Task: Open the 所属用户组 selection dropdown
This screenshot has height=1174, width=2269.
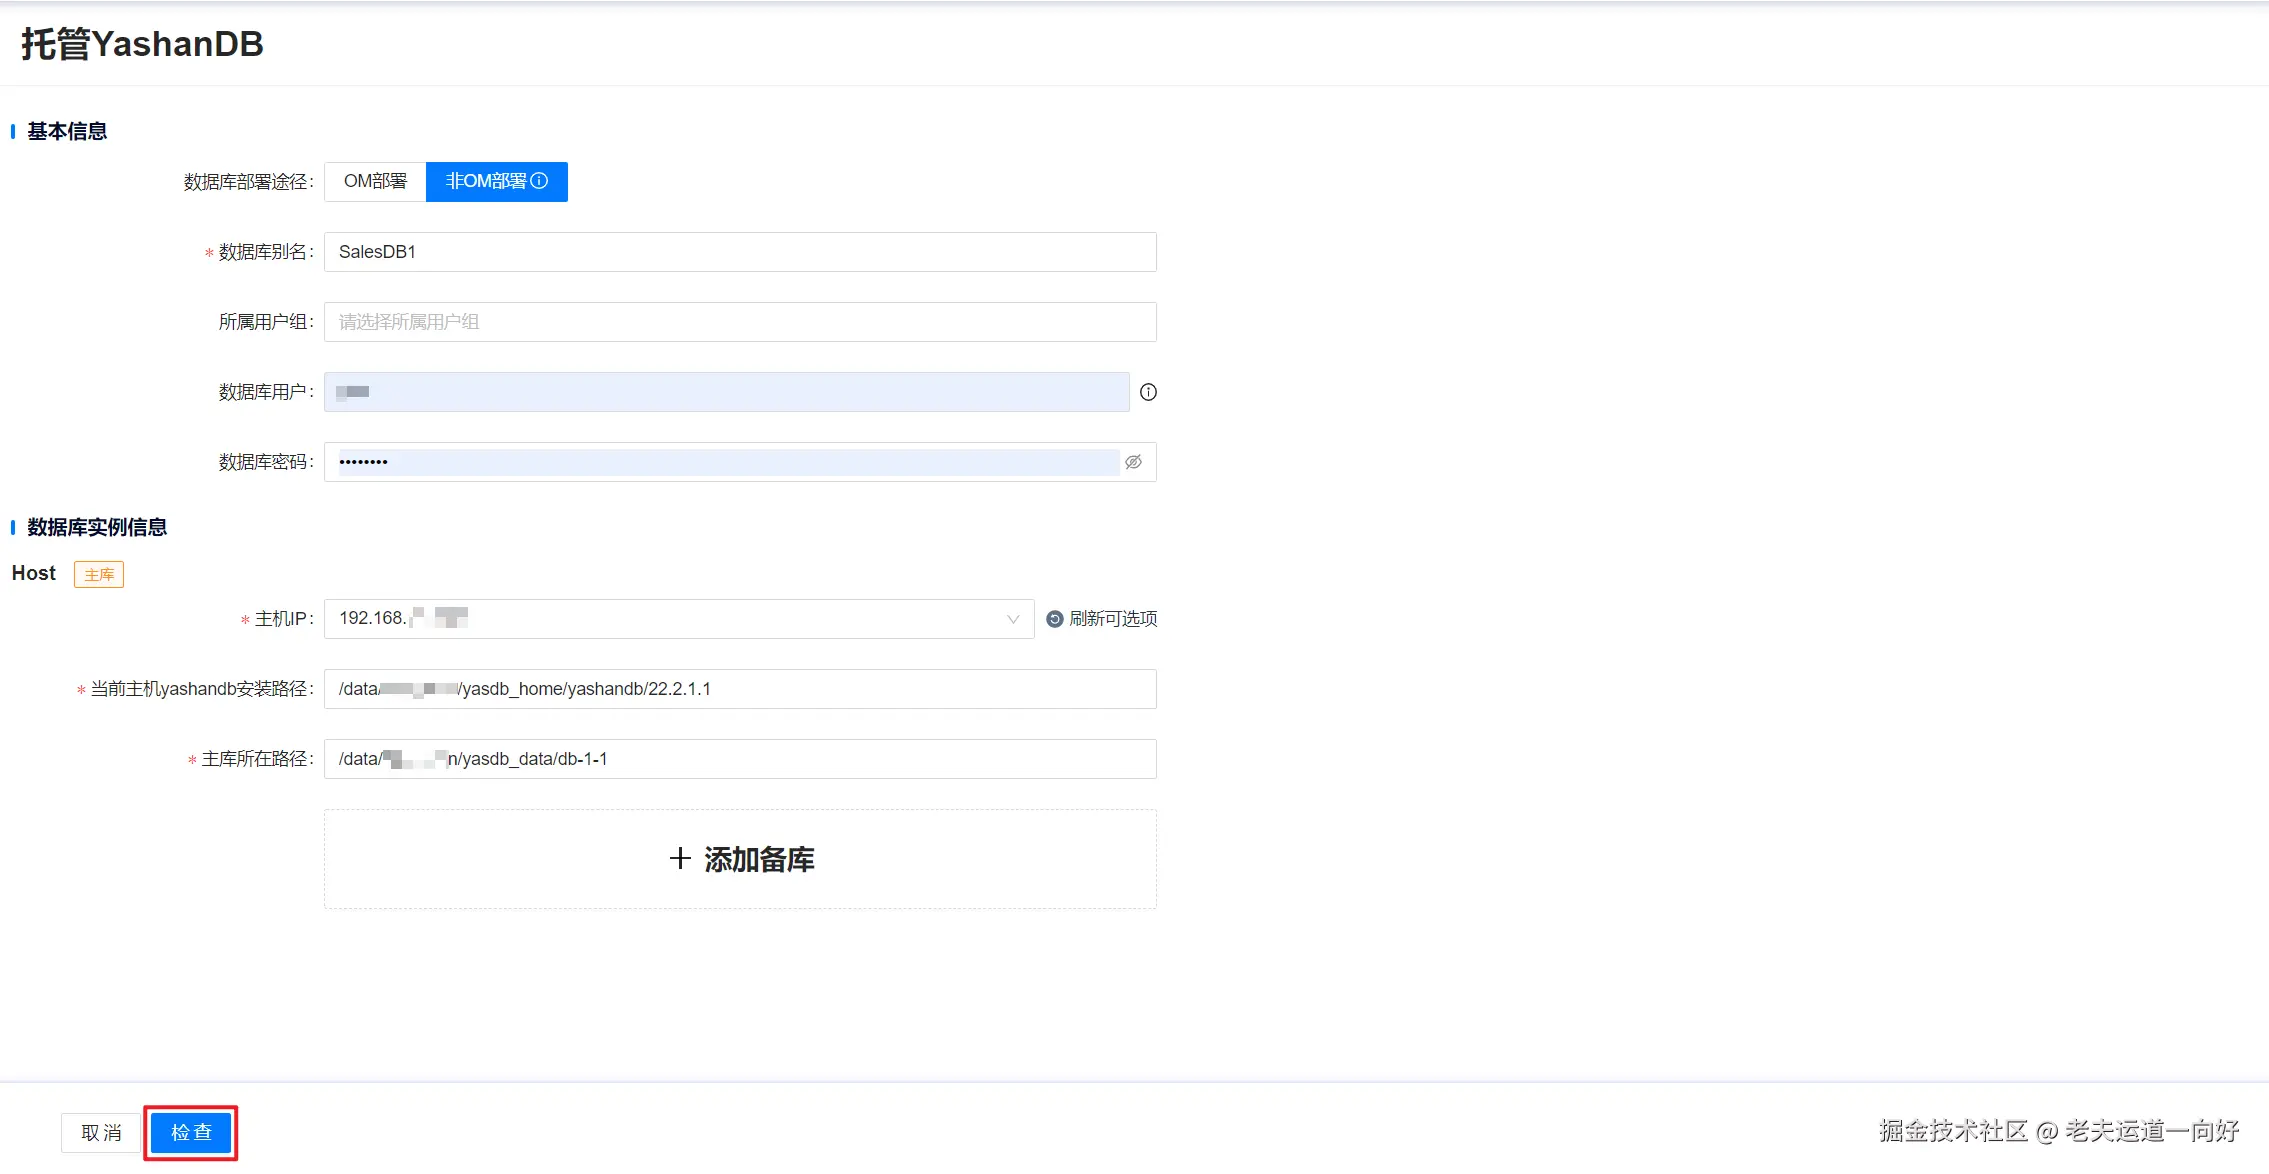Action: (739, 322)
